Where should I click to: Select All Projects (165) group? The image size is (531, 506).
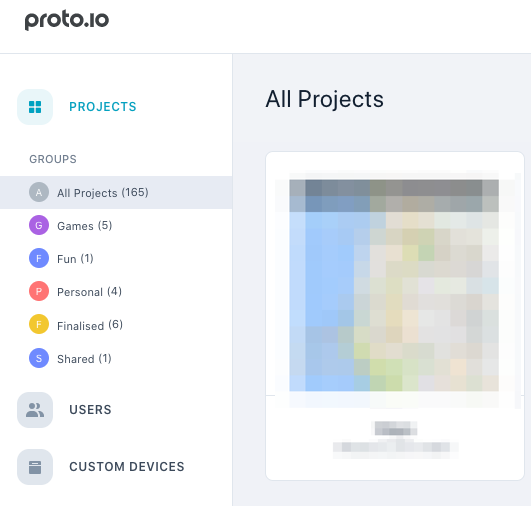(x=116, y=192)
